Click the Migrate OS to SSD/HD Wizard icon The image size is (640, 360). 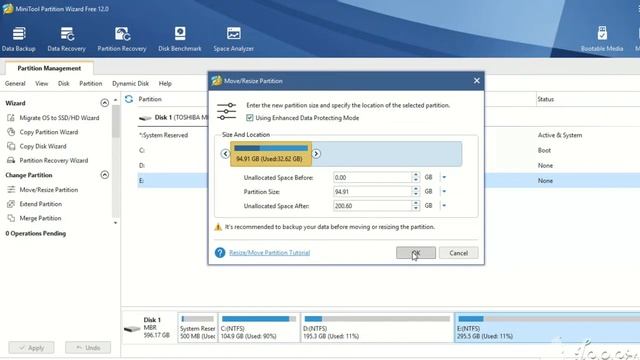click(11, 118)
